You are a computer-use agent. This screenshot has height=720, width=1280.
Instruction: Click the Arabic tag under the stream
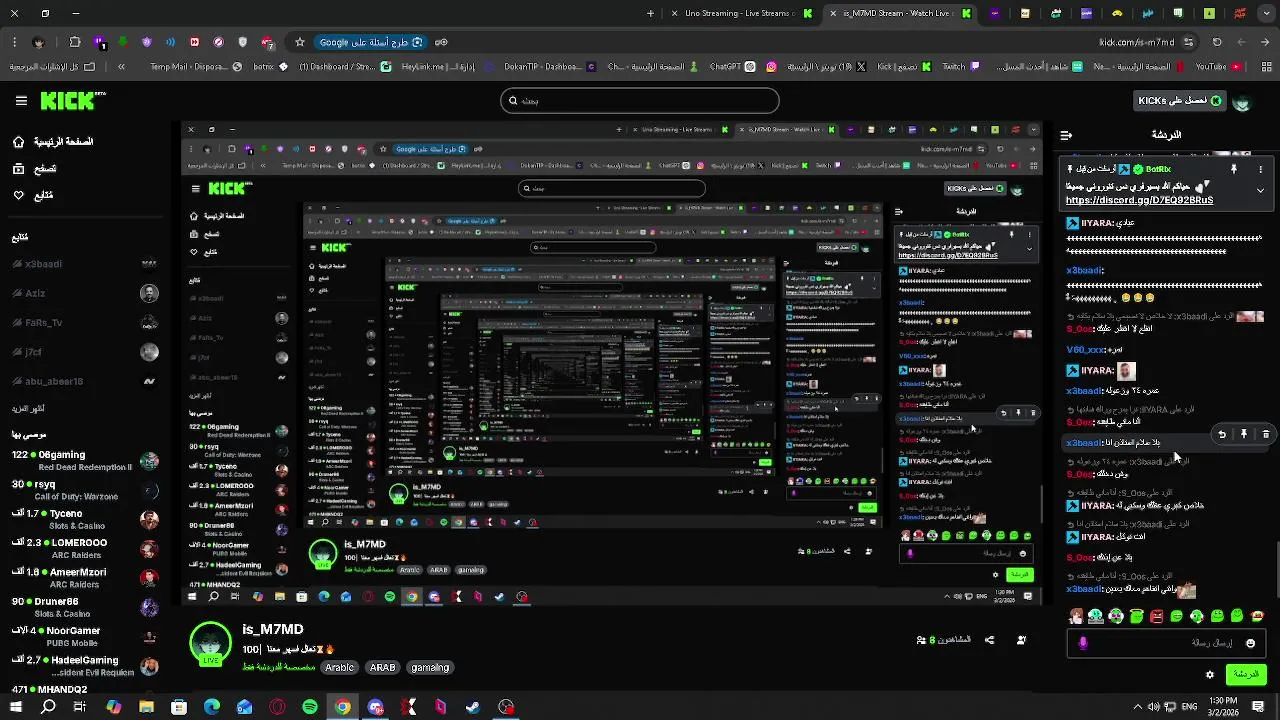[340, 667]
